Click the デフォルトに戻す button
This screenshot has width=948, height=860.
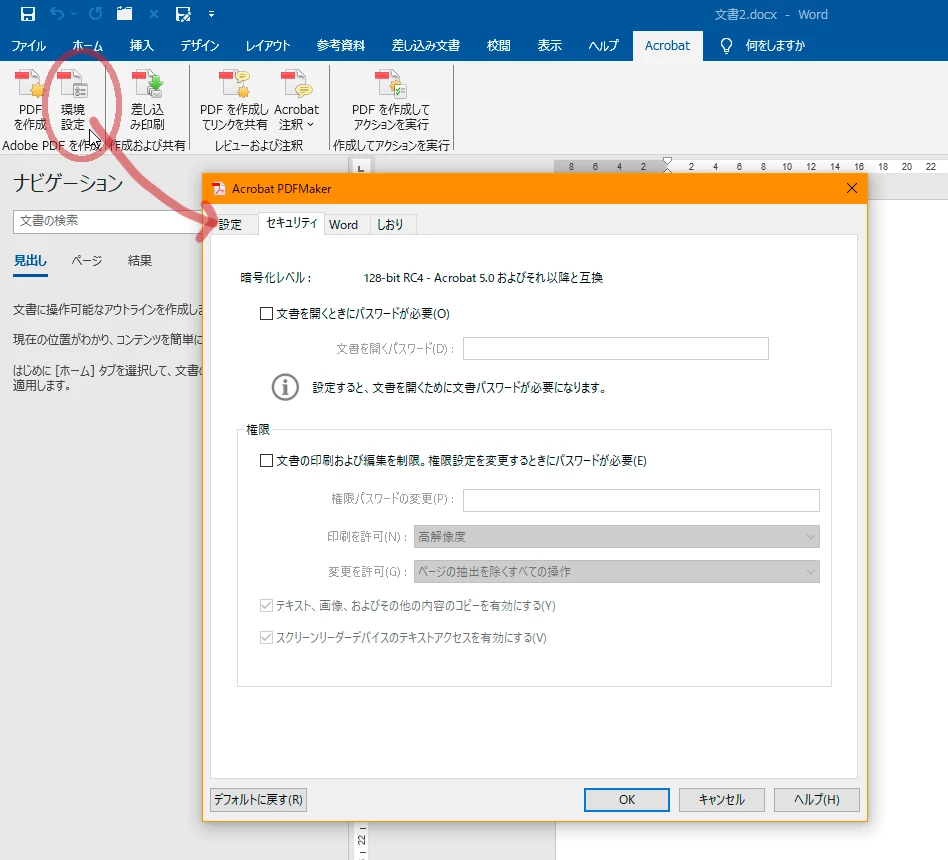tap(258, 800)
